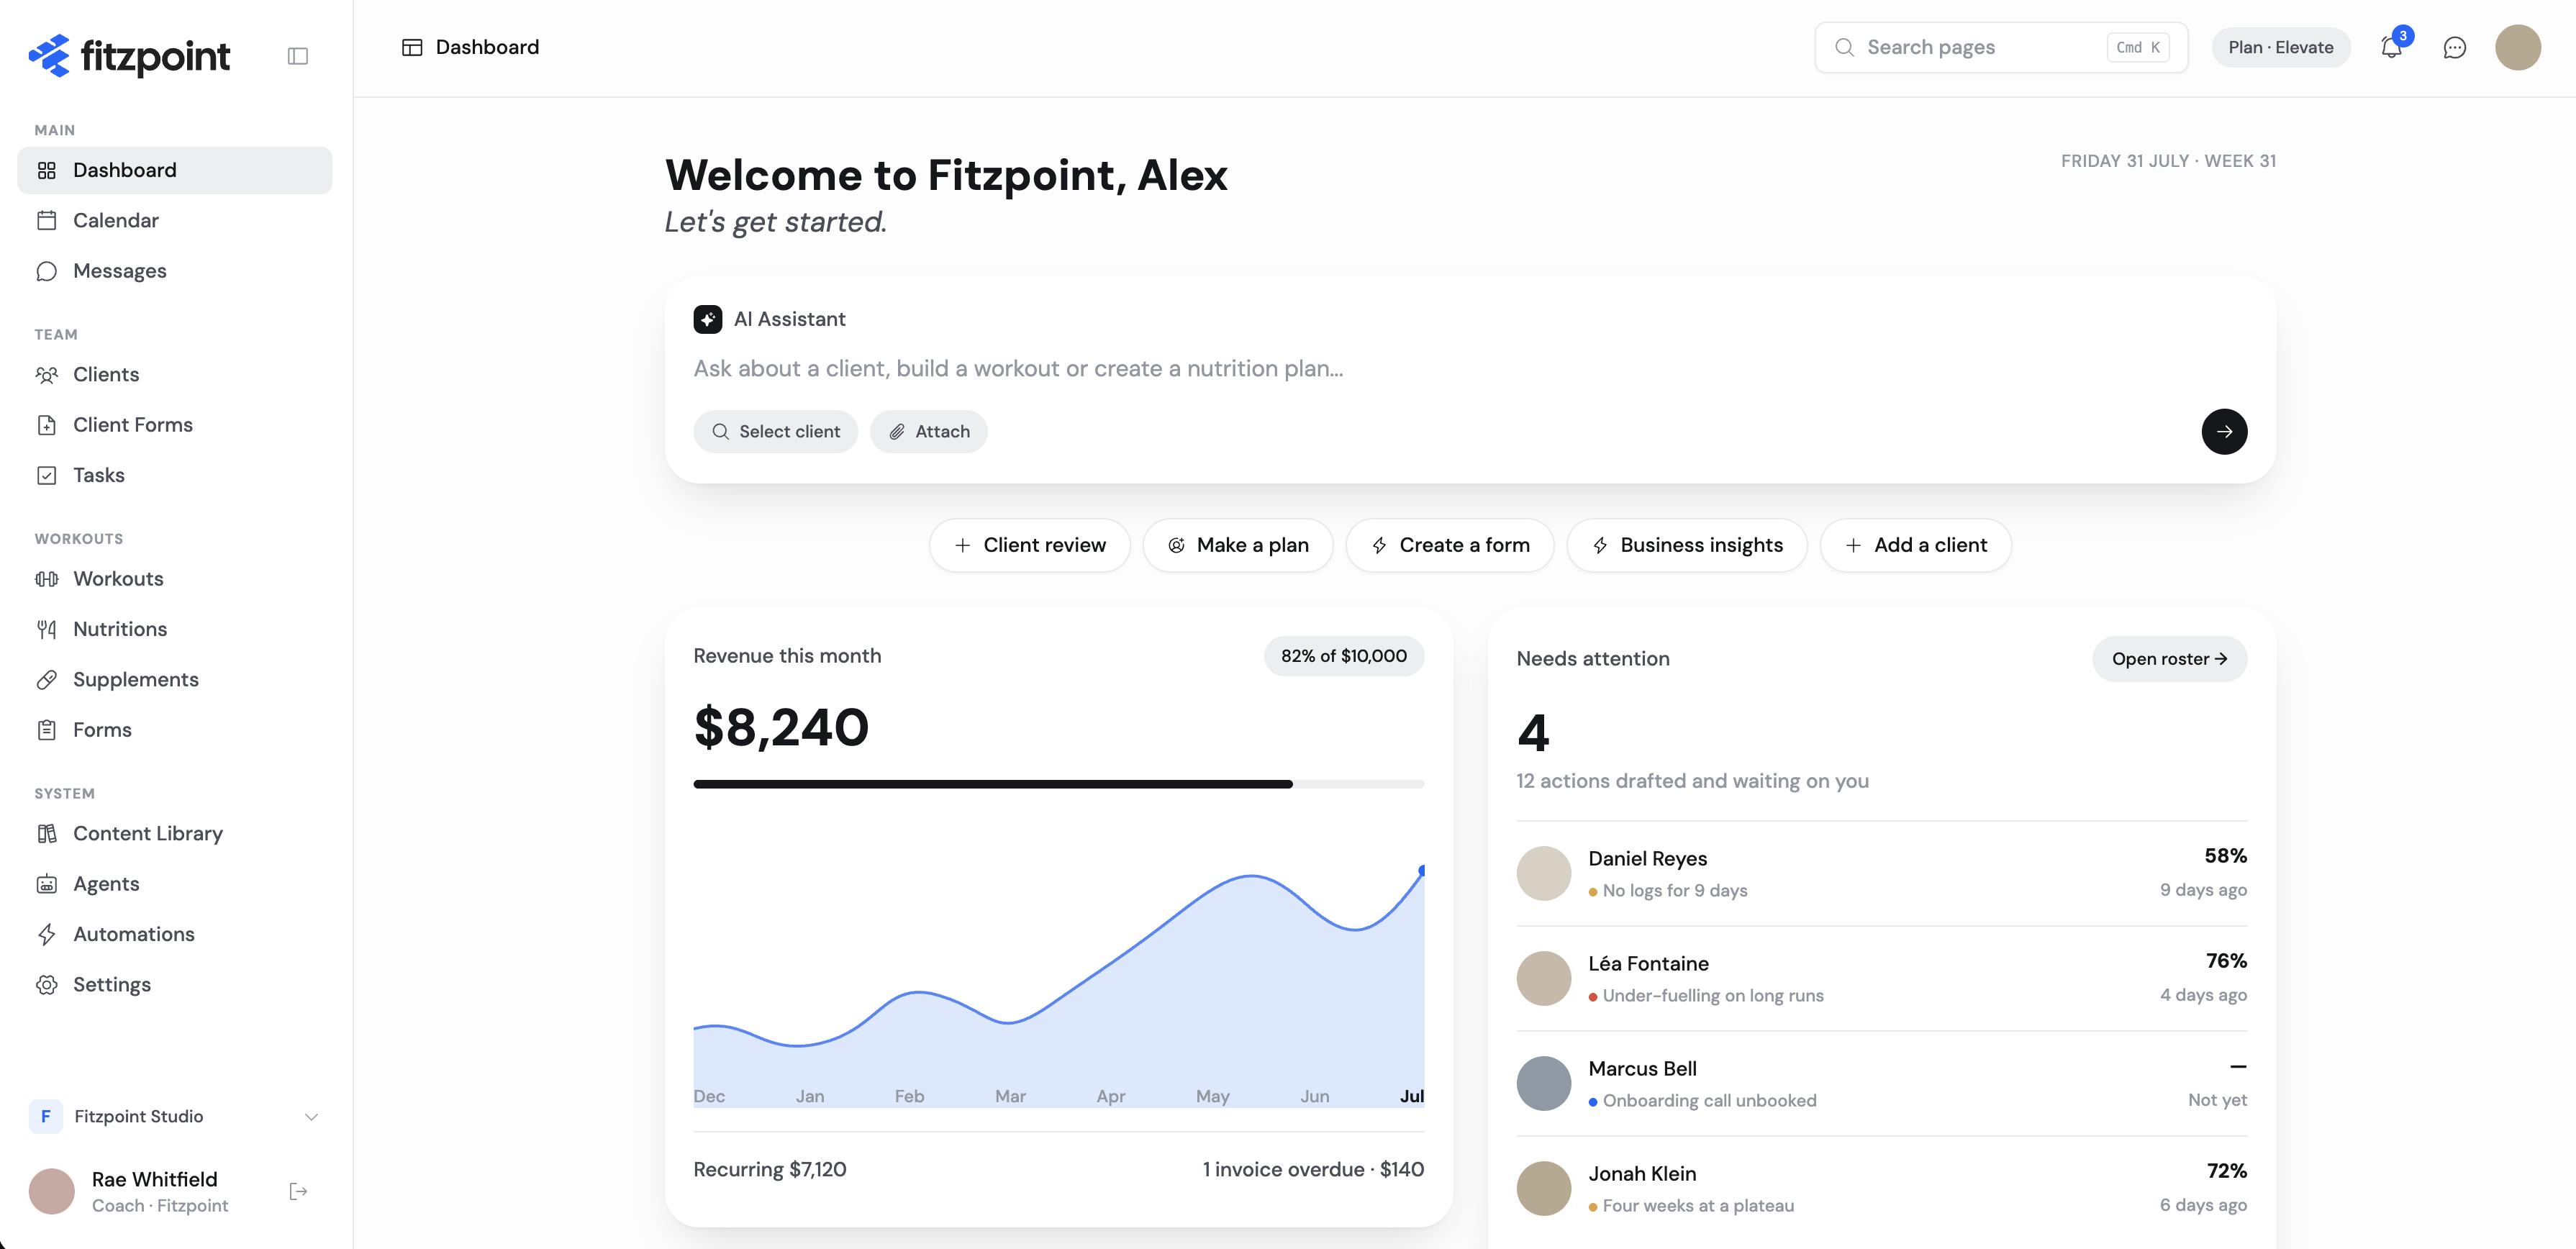Open the Dashboard menu item
2576x1249 pixels.
click(175, 170)
